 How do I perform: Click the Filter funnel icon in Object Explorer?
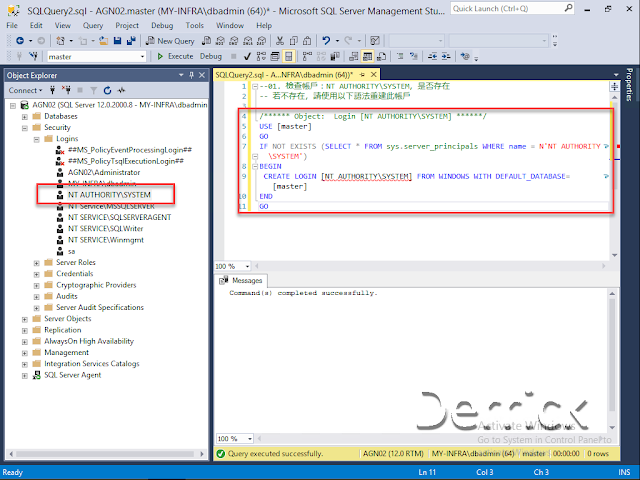point(93,90)
